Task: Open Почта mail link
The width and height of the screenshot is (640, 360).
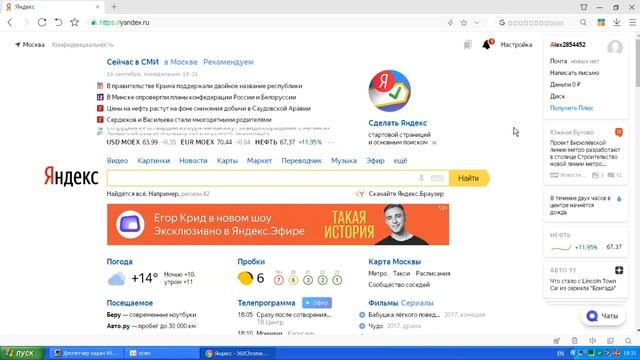Action: [x=558, y=61]
